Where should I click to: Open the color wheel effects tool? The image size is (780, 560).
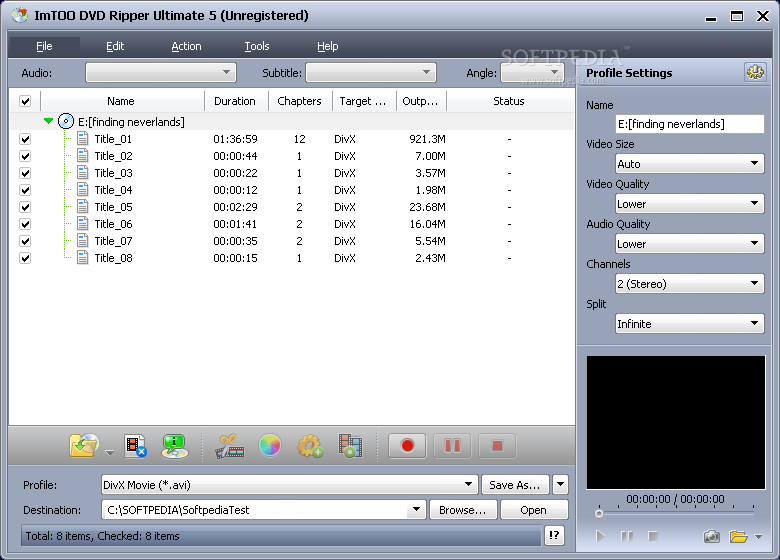[270, 445]
